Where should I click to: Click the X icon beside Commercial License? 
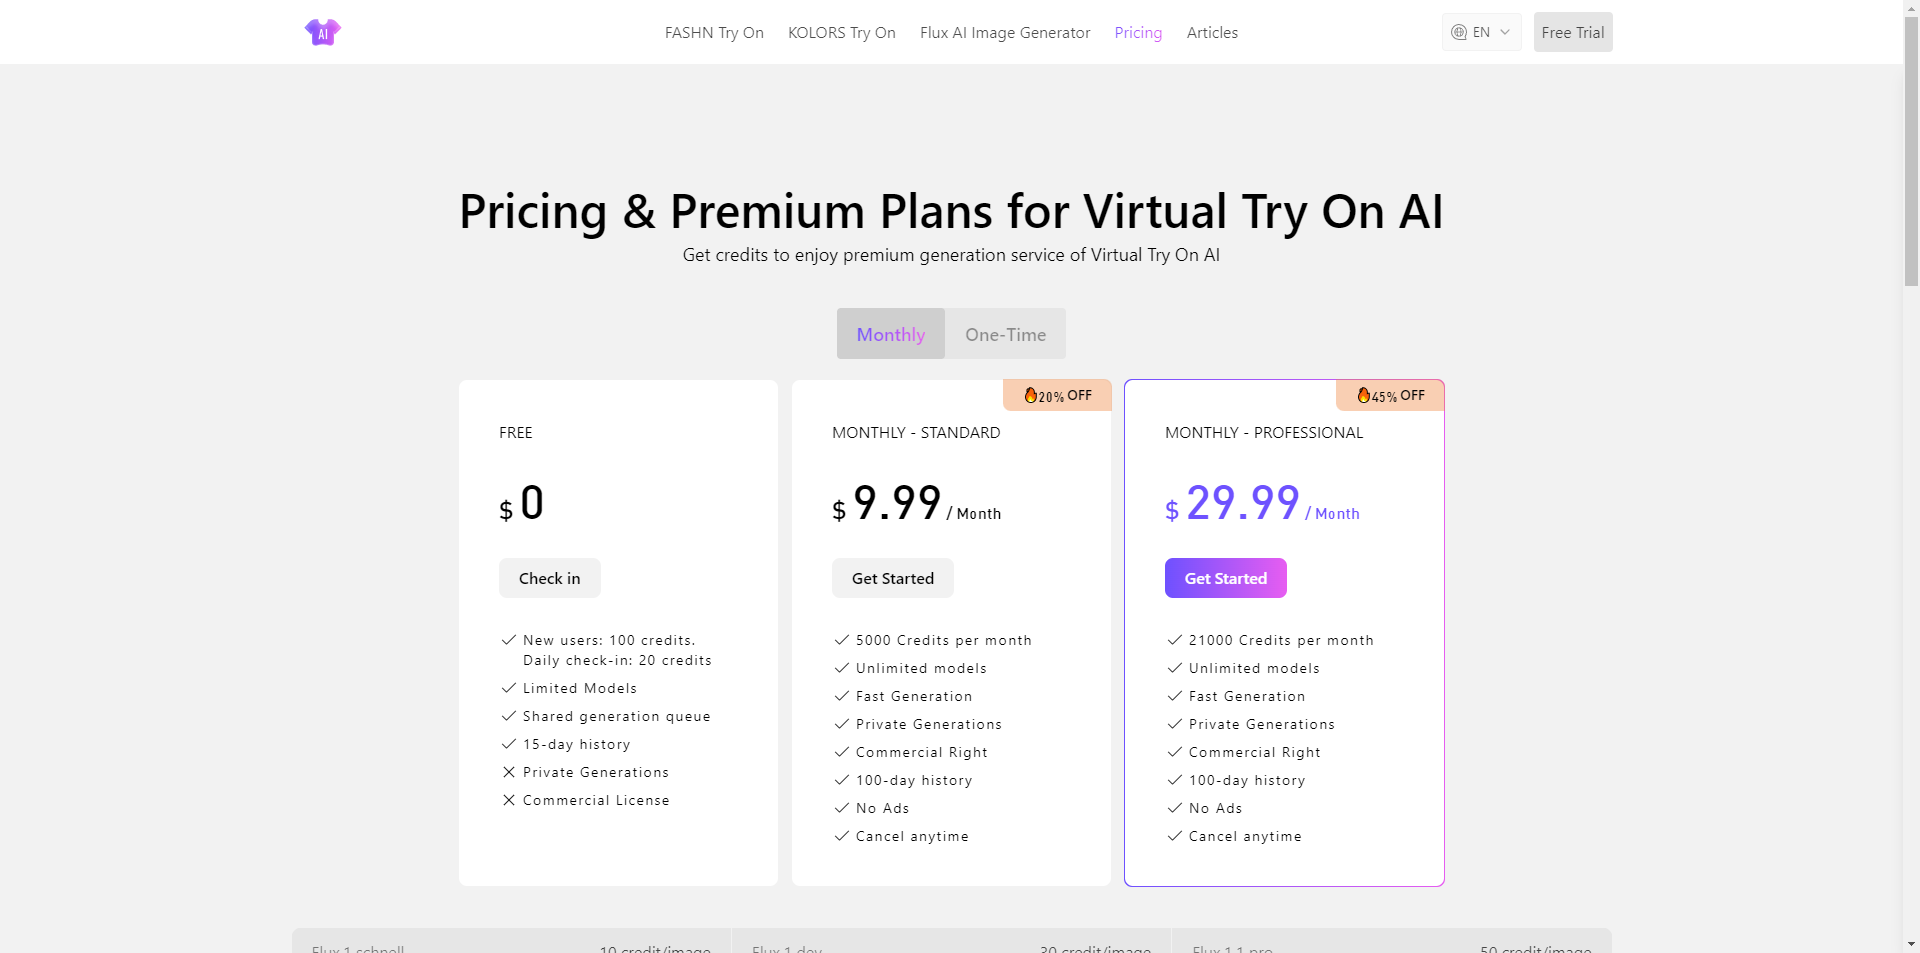pos(509,800)
